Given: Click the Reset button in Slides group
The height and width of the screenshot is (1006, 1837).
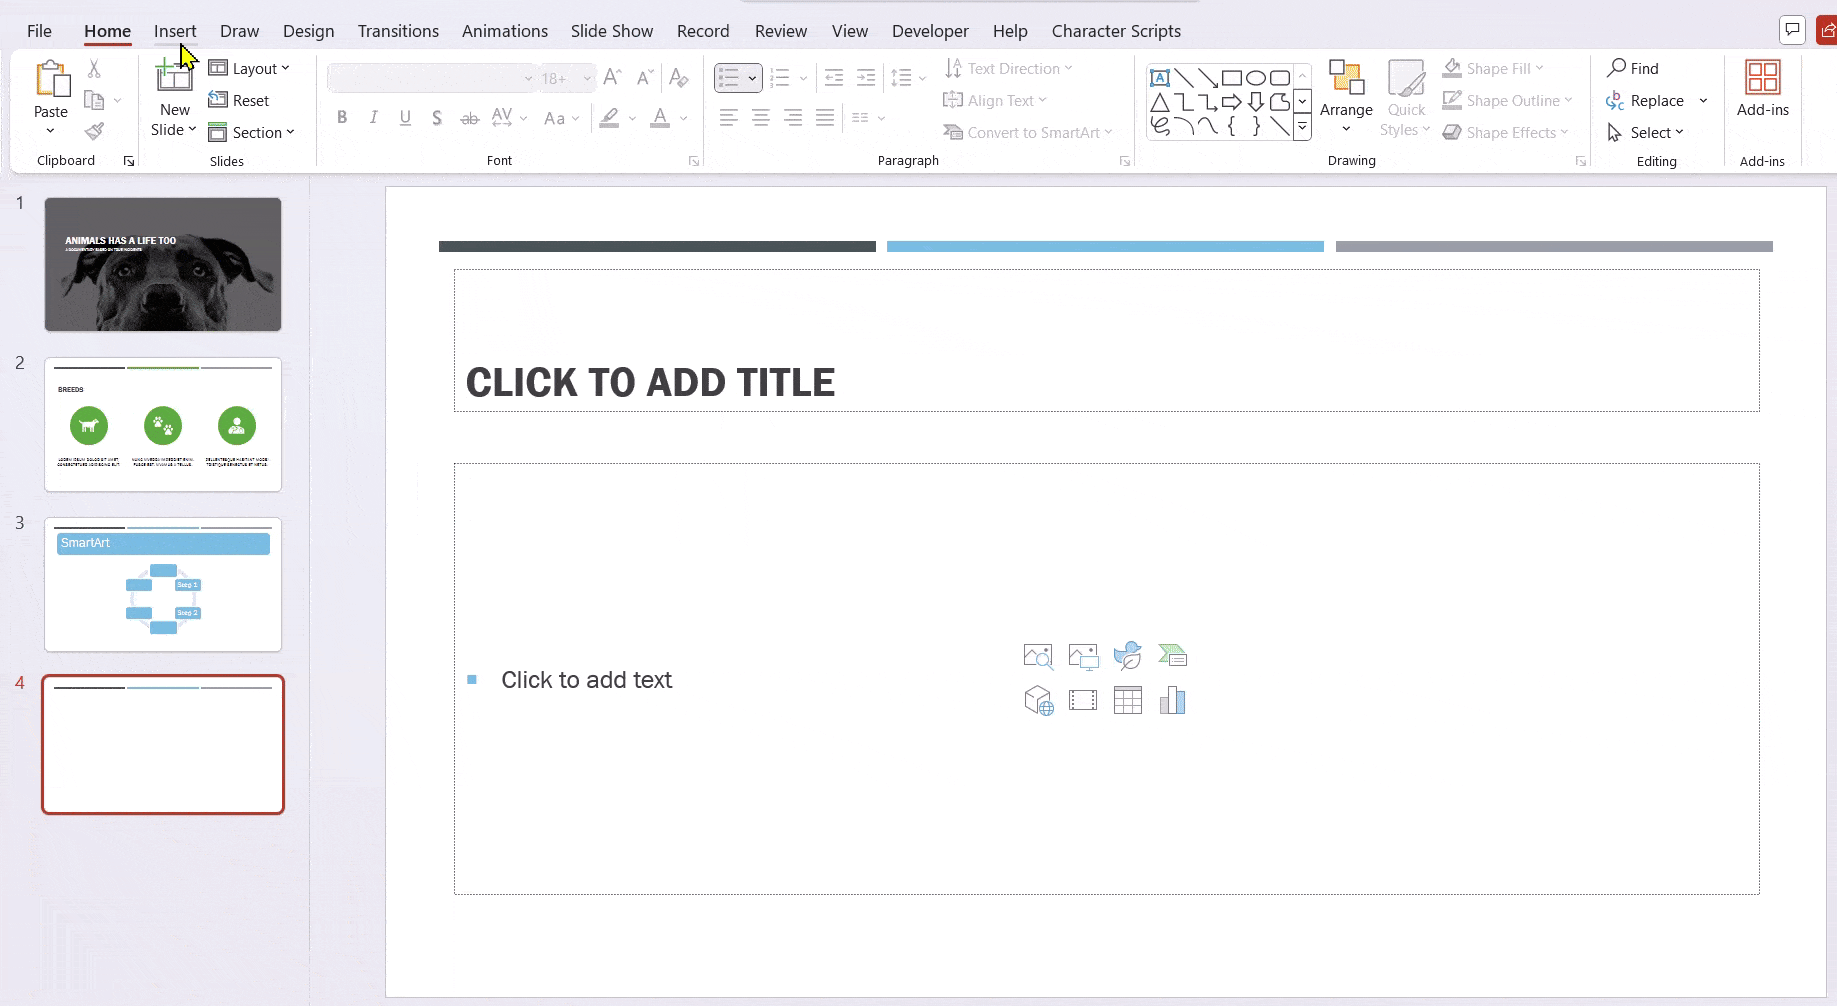Looking at the screenshot, I should pos(240,100).
